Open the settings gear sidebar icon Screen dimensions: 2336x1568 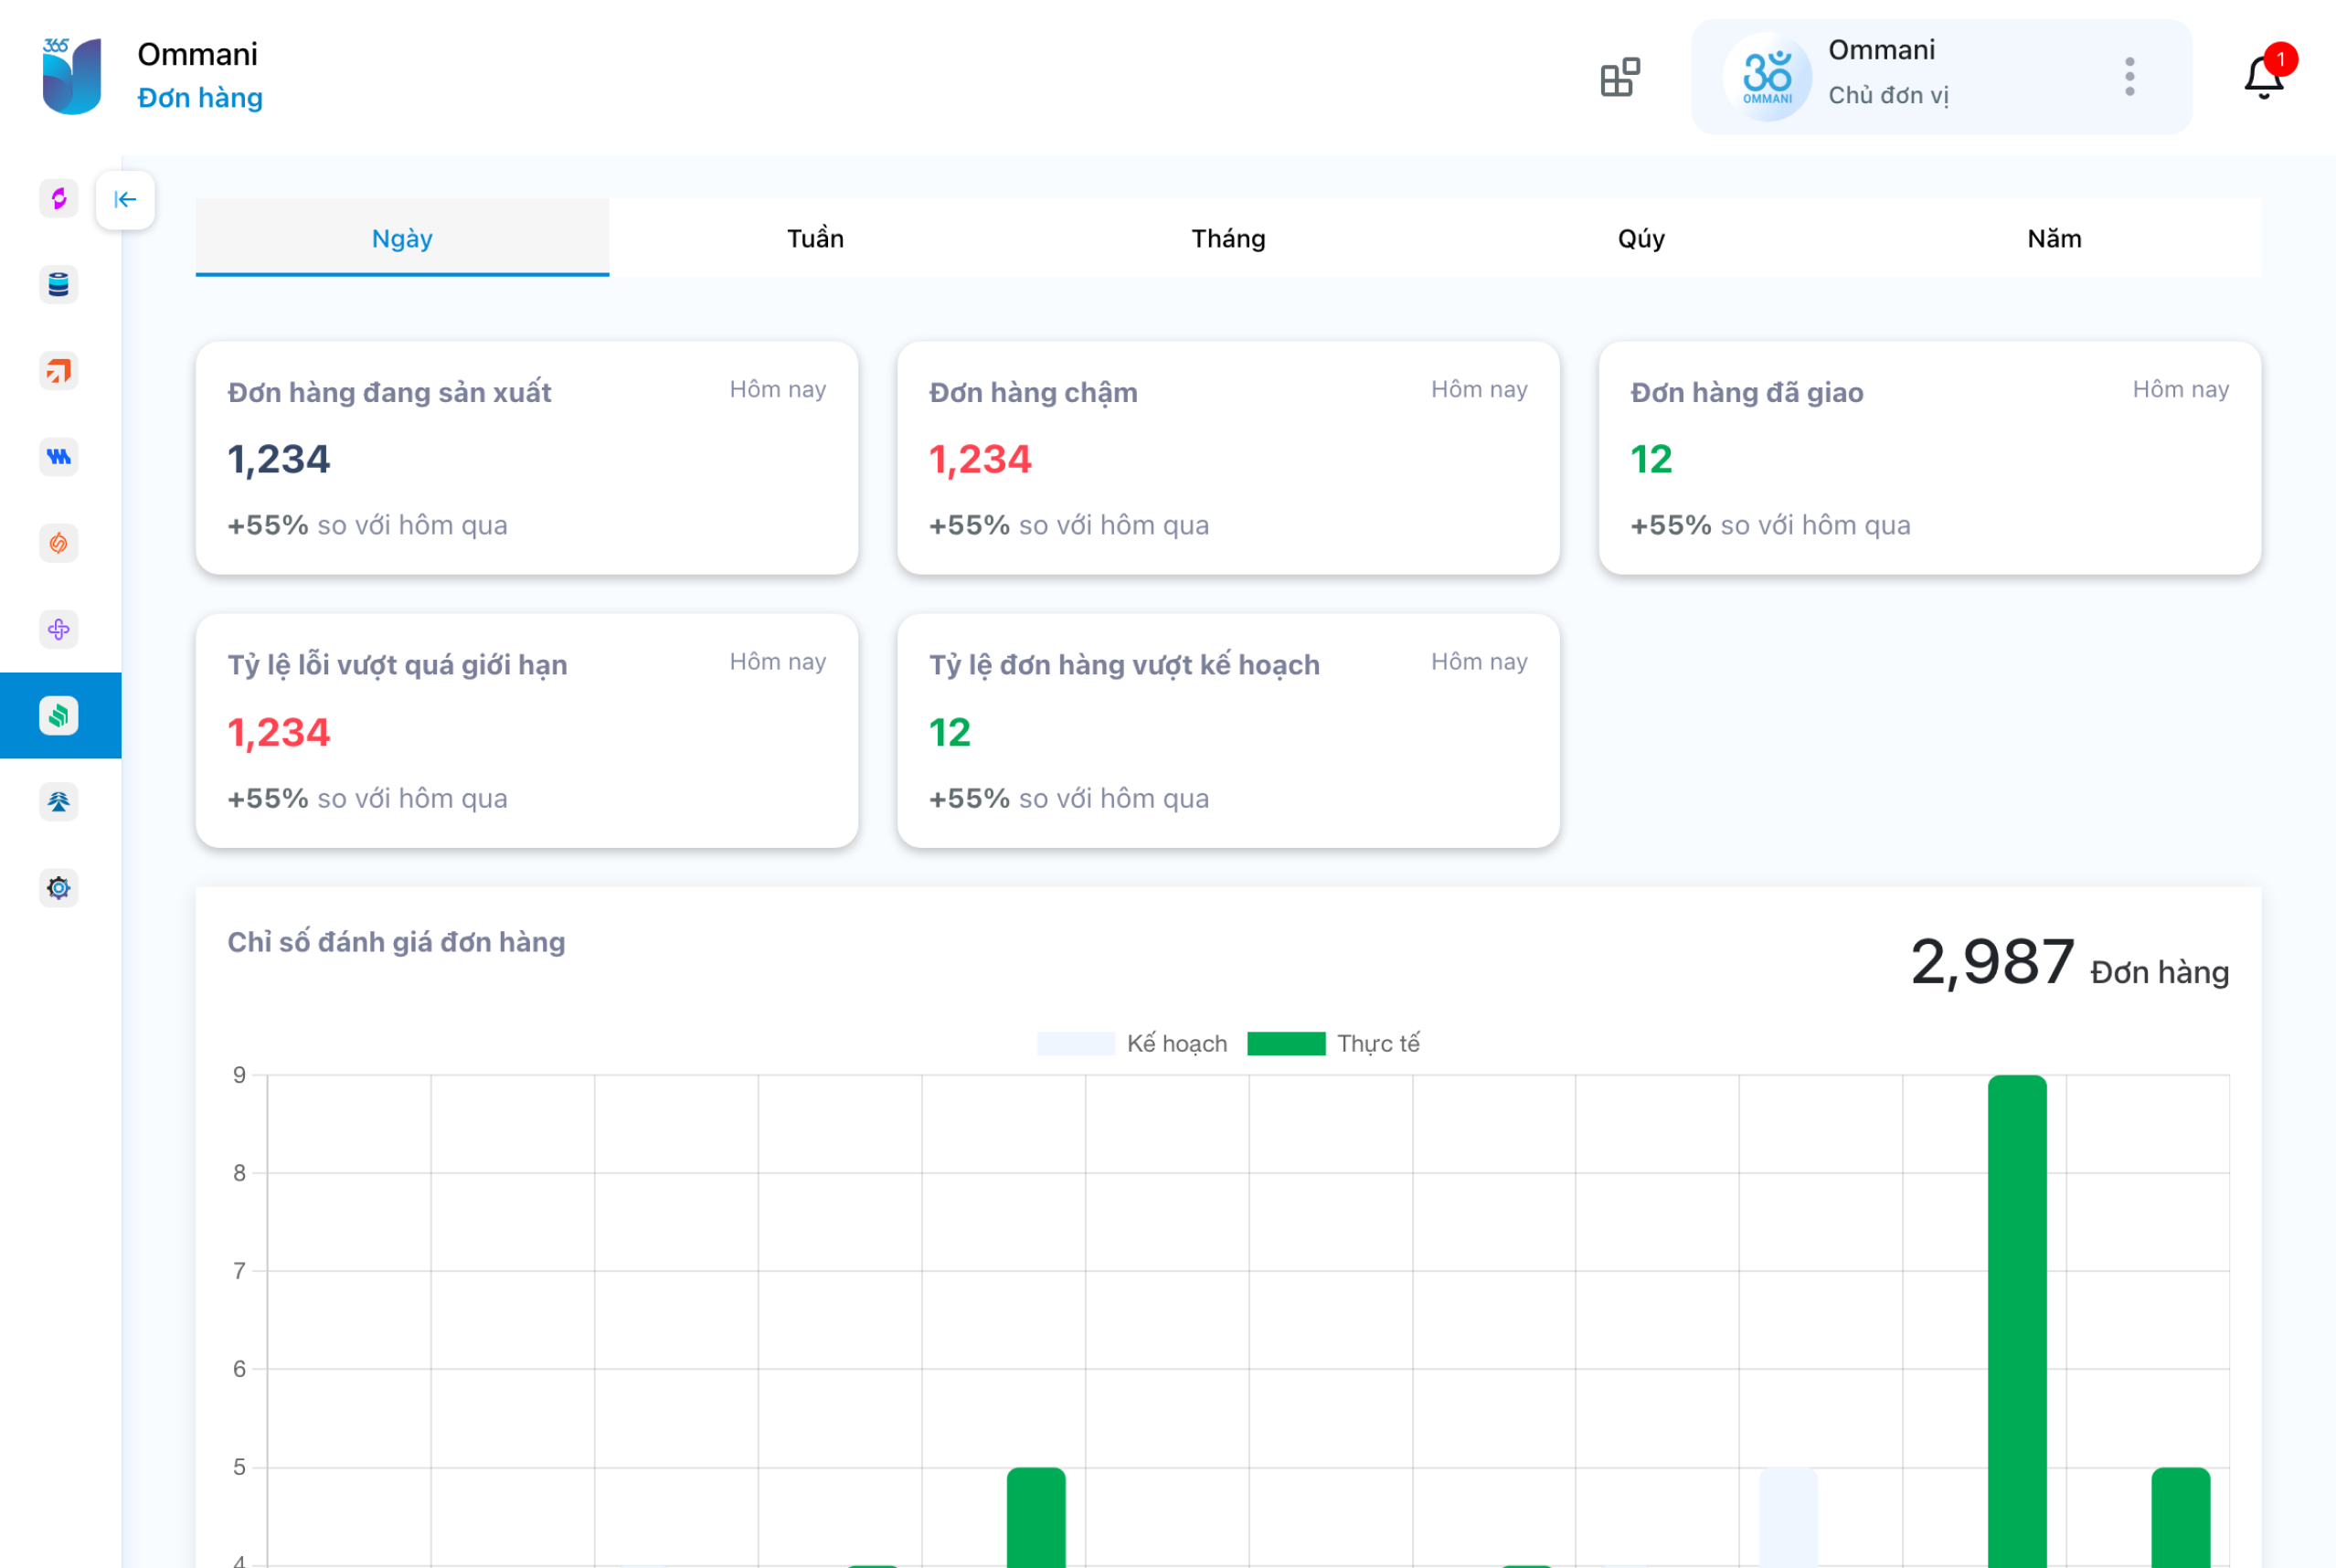click(59, 888)
